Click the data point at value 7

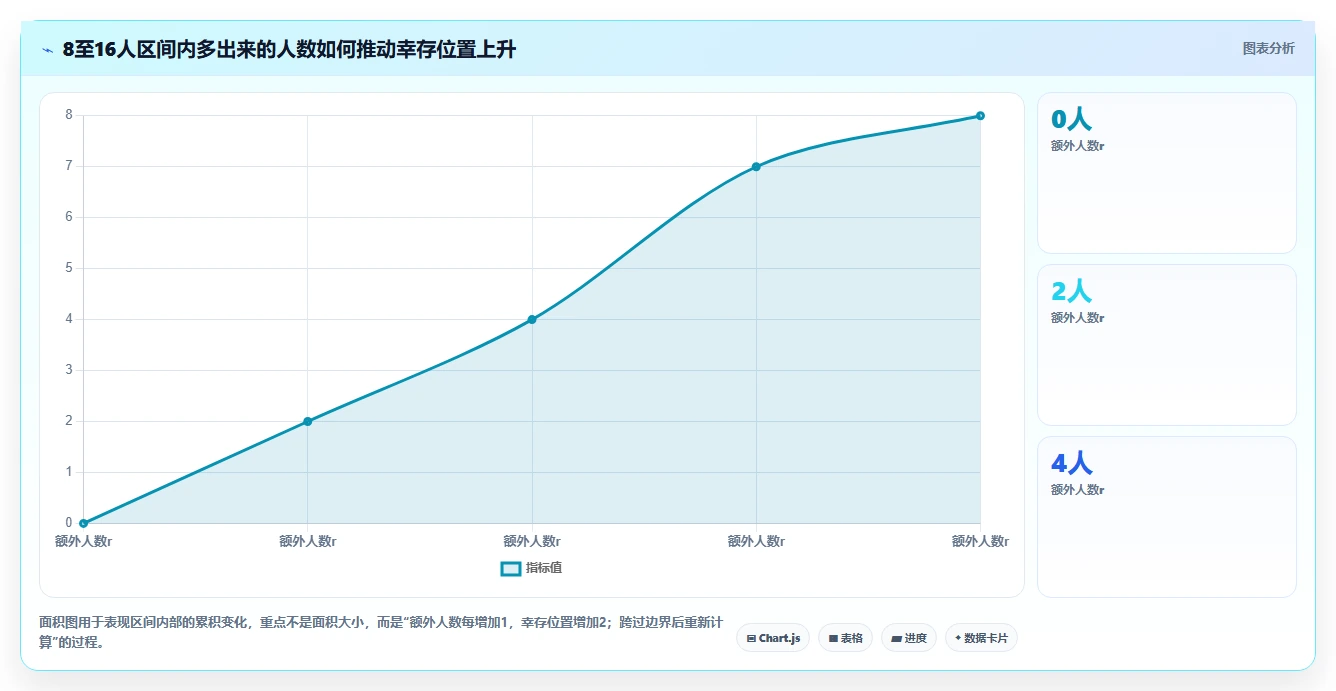click(x=756, y=167)
